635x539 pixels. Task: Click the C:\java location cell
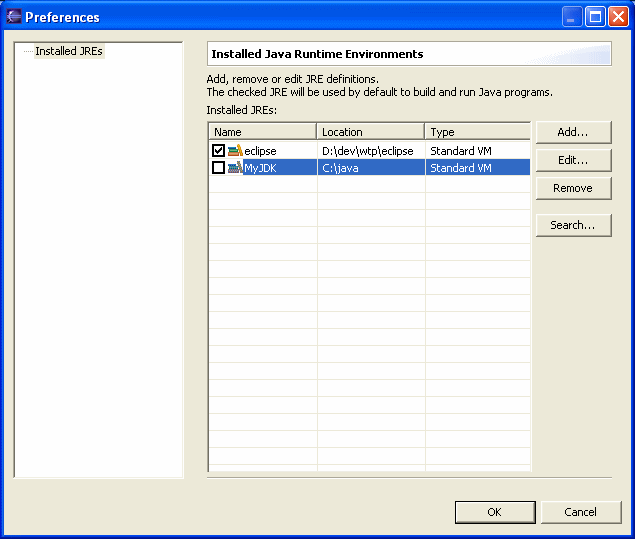(340, 168)
